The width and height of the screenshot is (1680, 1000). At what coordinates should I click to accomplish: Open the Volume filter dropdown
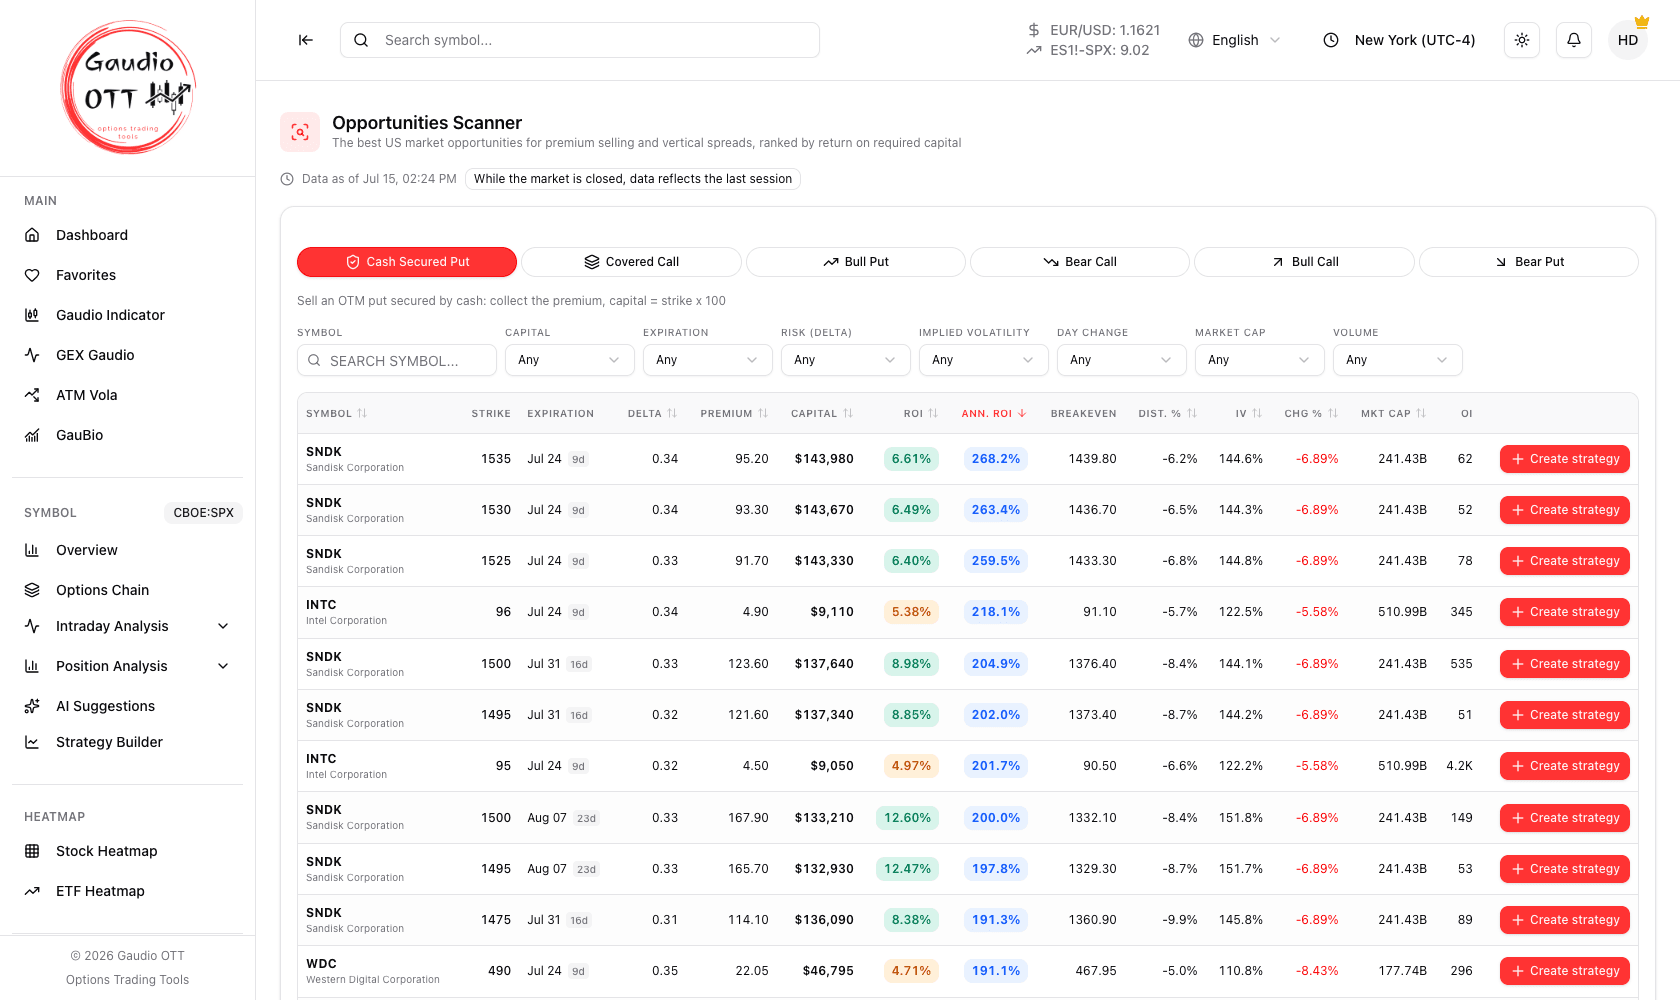[x=1398, y=360]
